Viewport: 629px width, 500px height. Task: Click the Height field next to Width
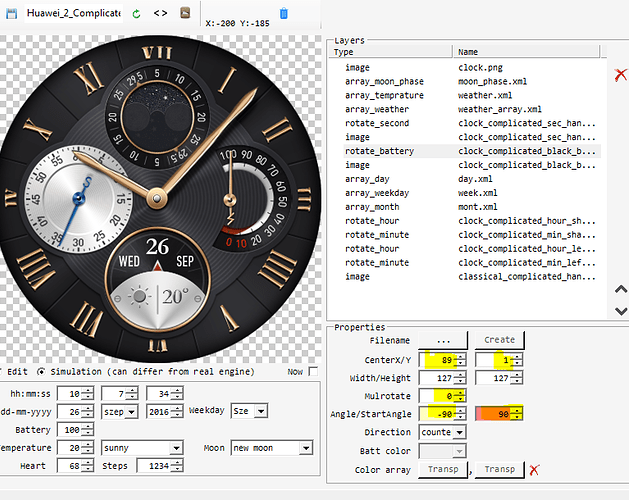499,378
